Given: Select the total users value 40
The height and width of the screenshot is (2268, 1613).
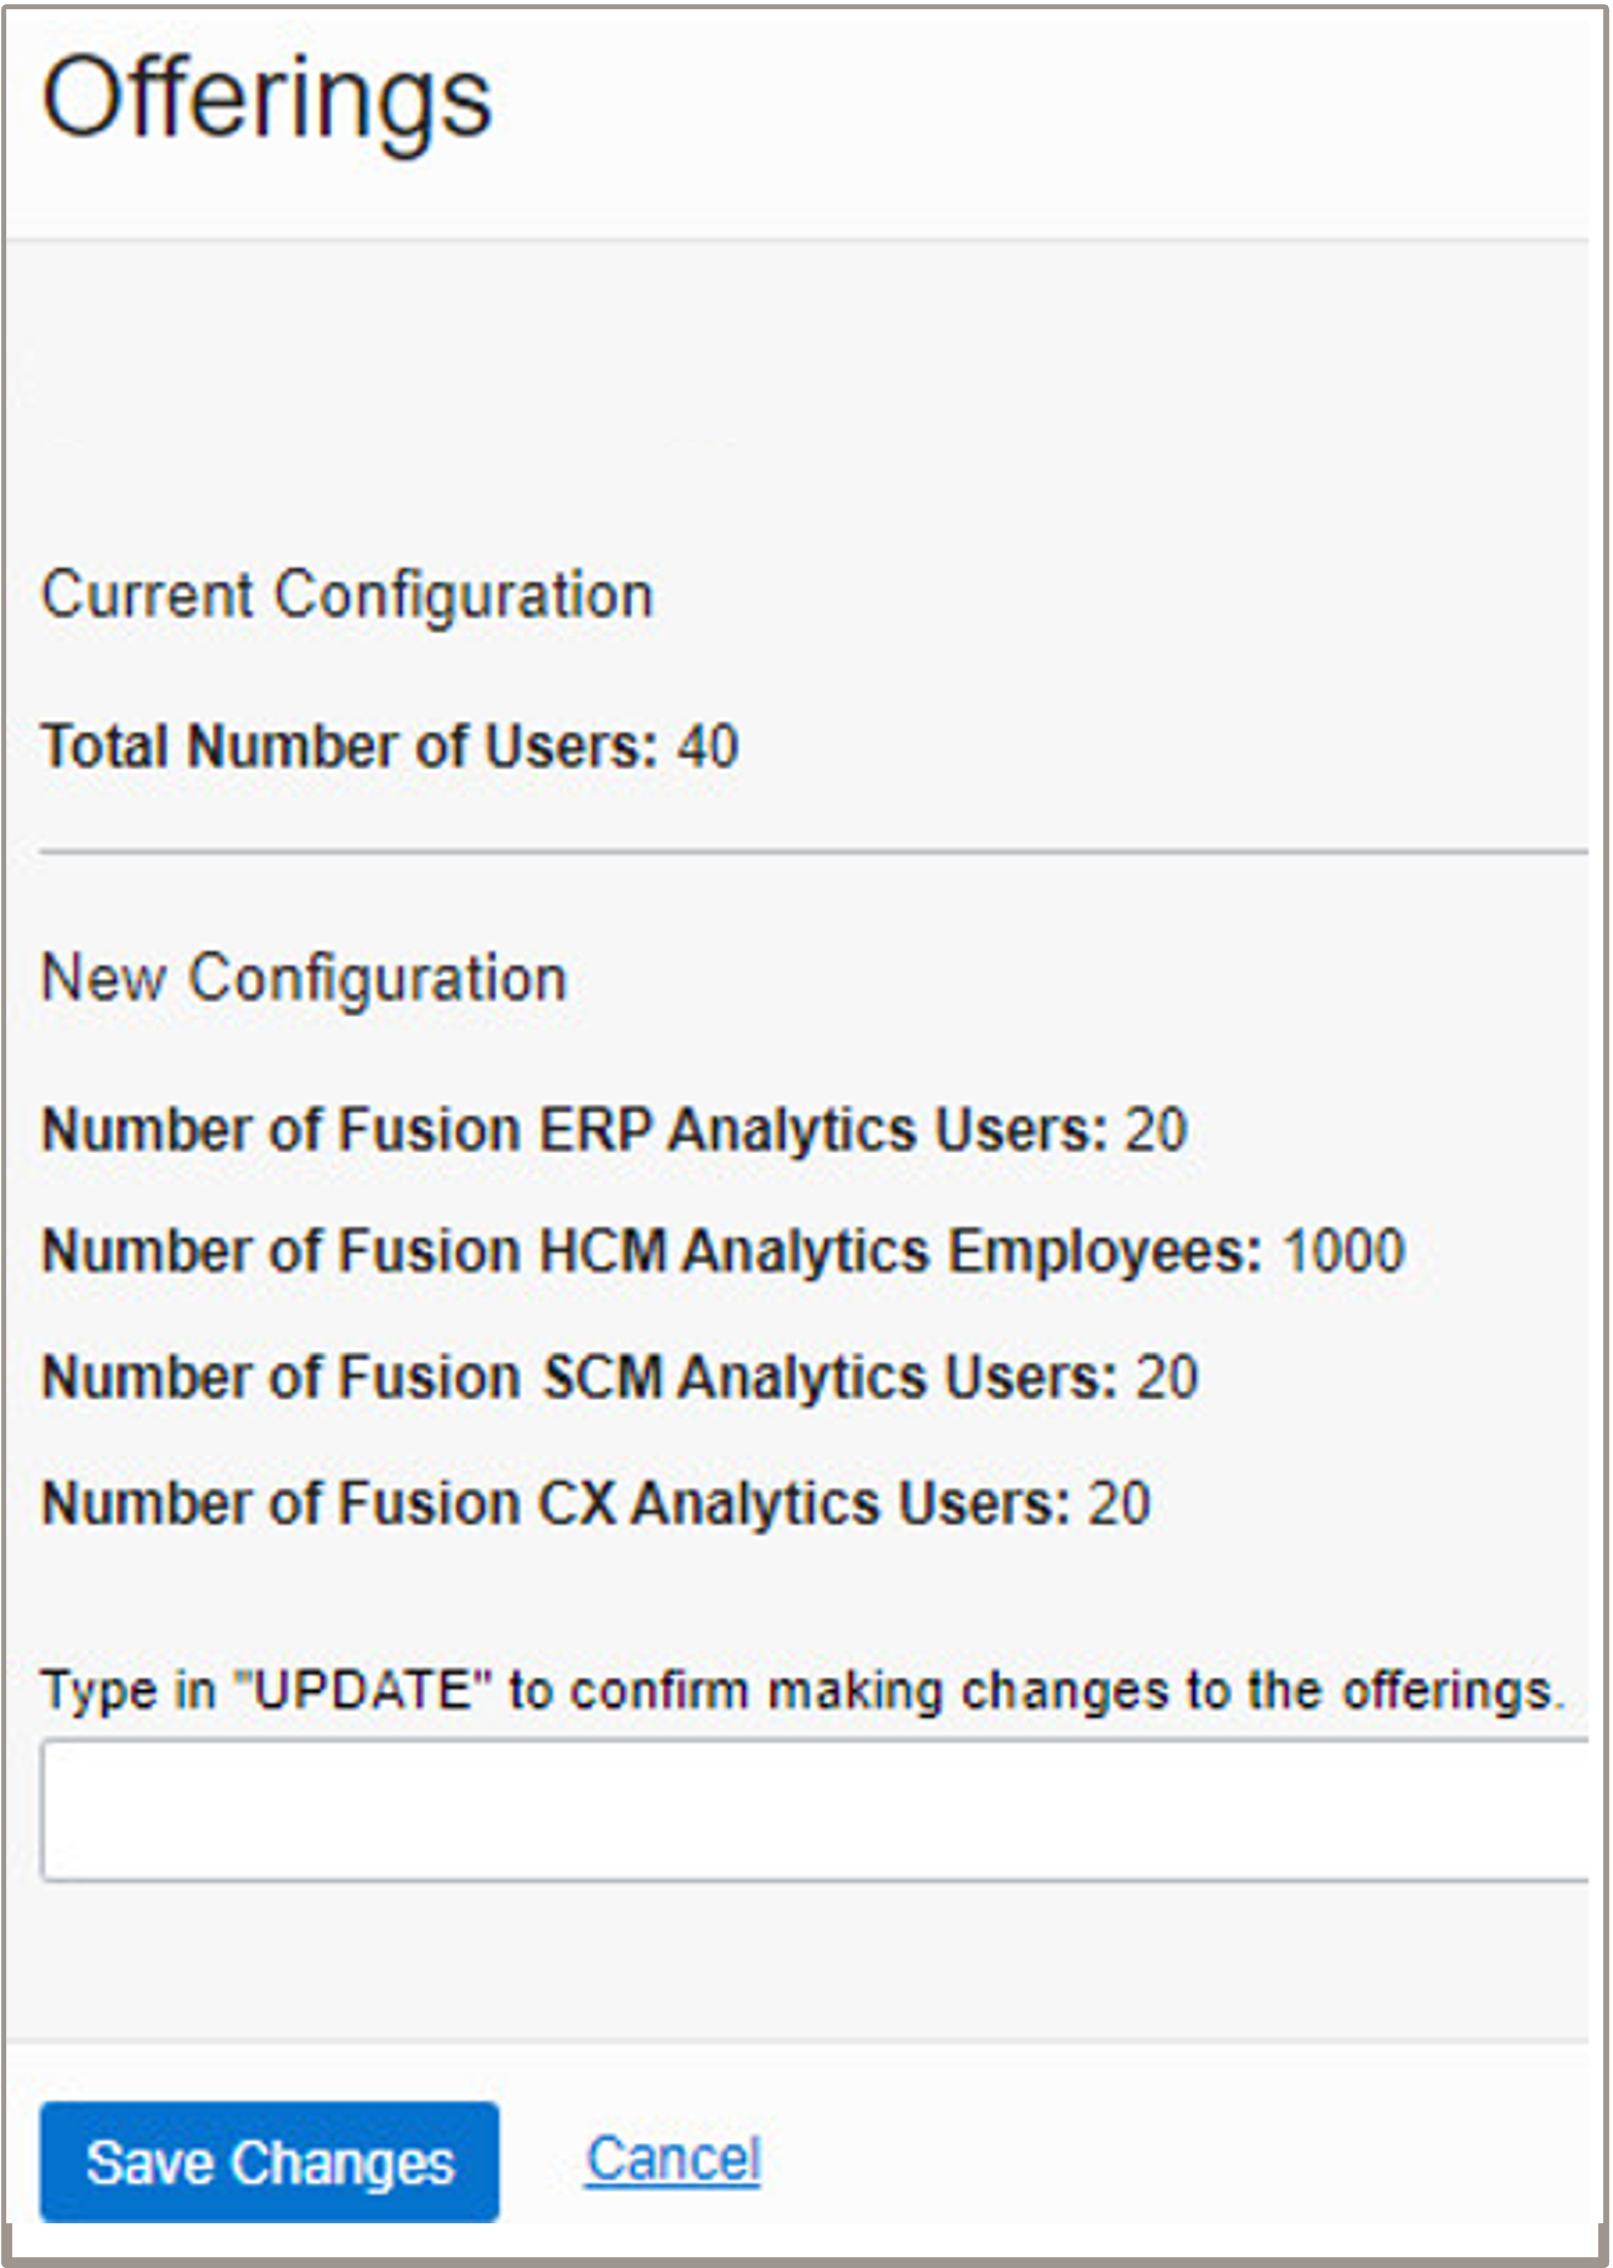Looking at the screenshot, I should coord(708,746).
